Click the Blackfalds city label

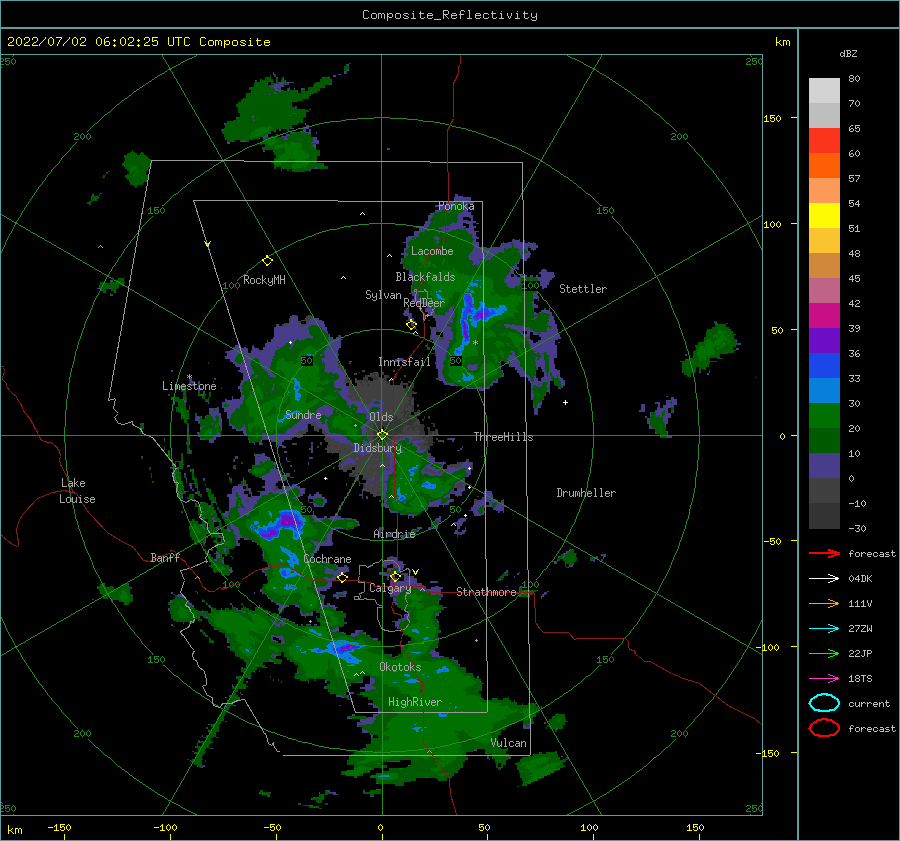click(425, 277)
